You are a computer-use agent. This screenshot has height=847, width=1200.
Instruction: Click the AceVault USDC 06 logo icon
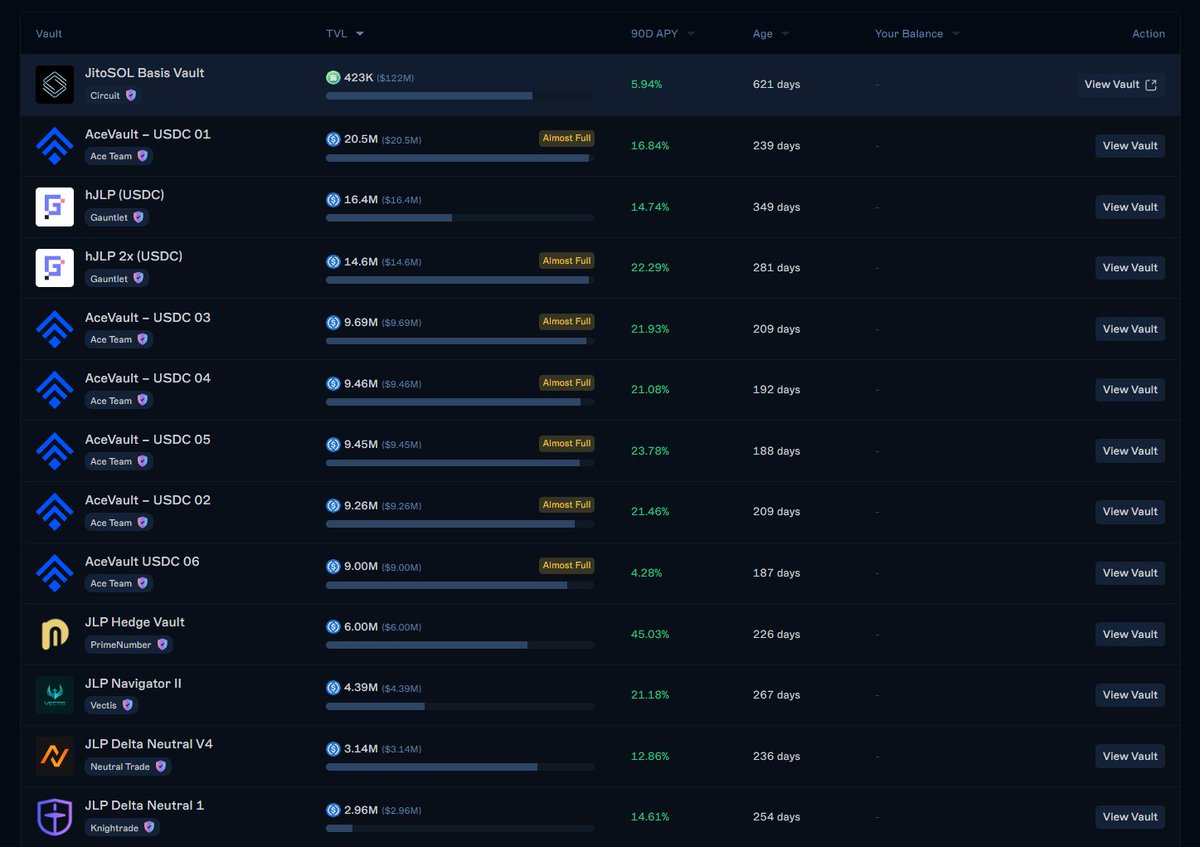(55, 573)
